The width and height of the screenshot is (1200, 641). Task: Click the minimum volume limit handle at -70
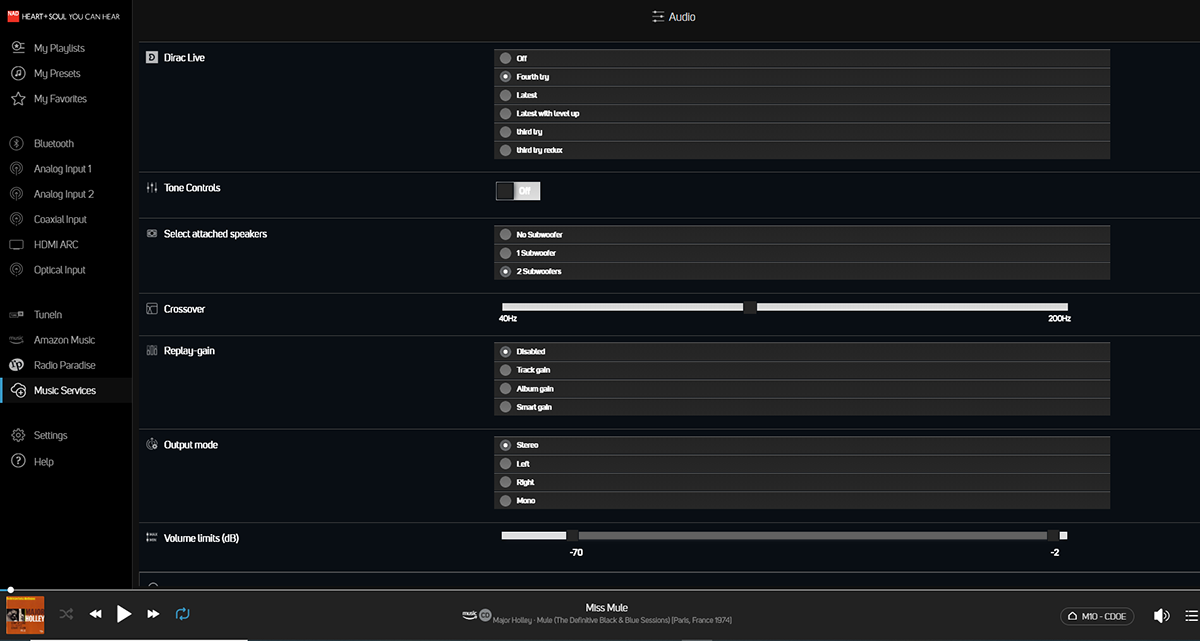click(572, 536)
